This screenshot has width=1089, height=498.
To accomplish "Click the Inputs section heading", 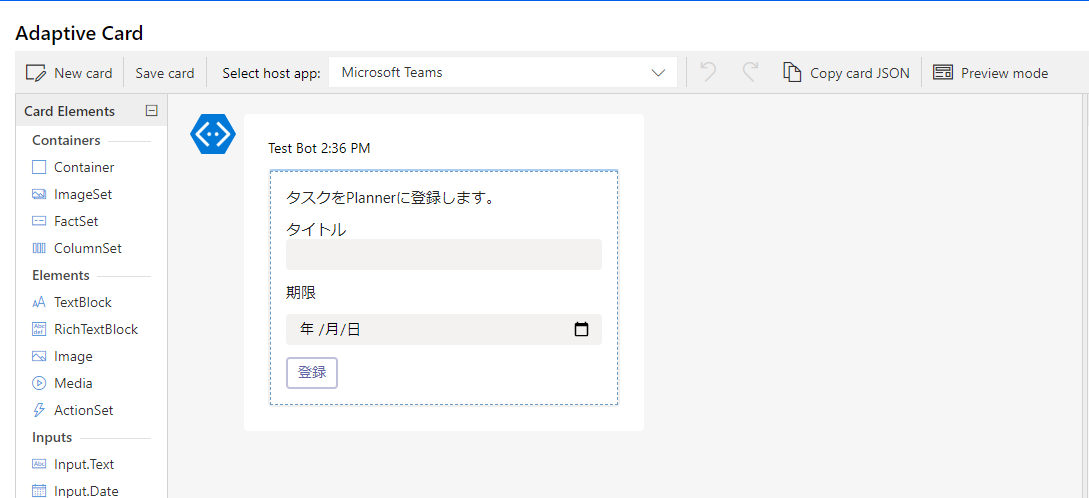I will pyautogui.click(x=52, y=438).
